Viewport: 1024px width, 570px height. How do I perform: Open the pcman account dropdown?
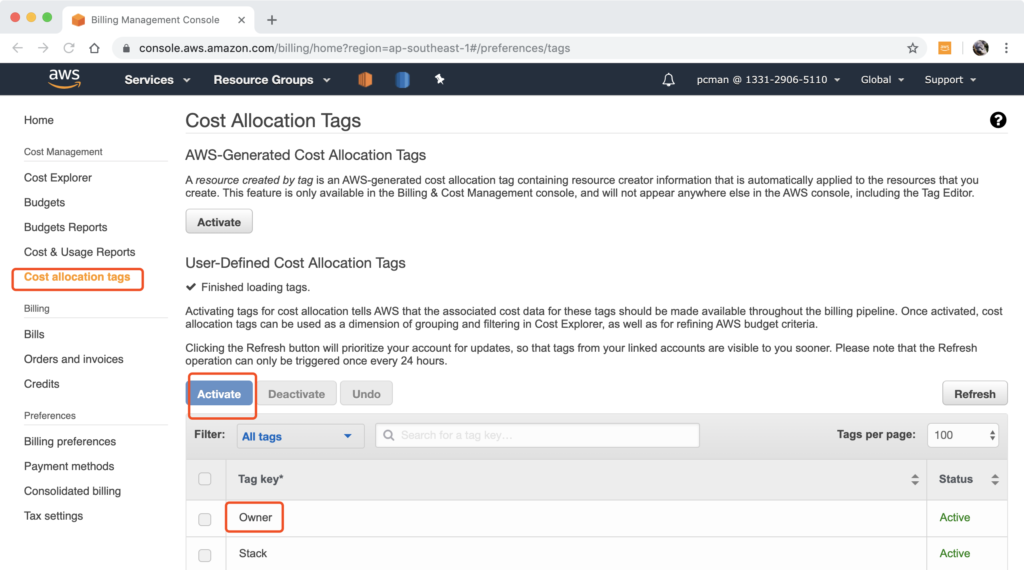coord(768,80)
